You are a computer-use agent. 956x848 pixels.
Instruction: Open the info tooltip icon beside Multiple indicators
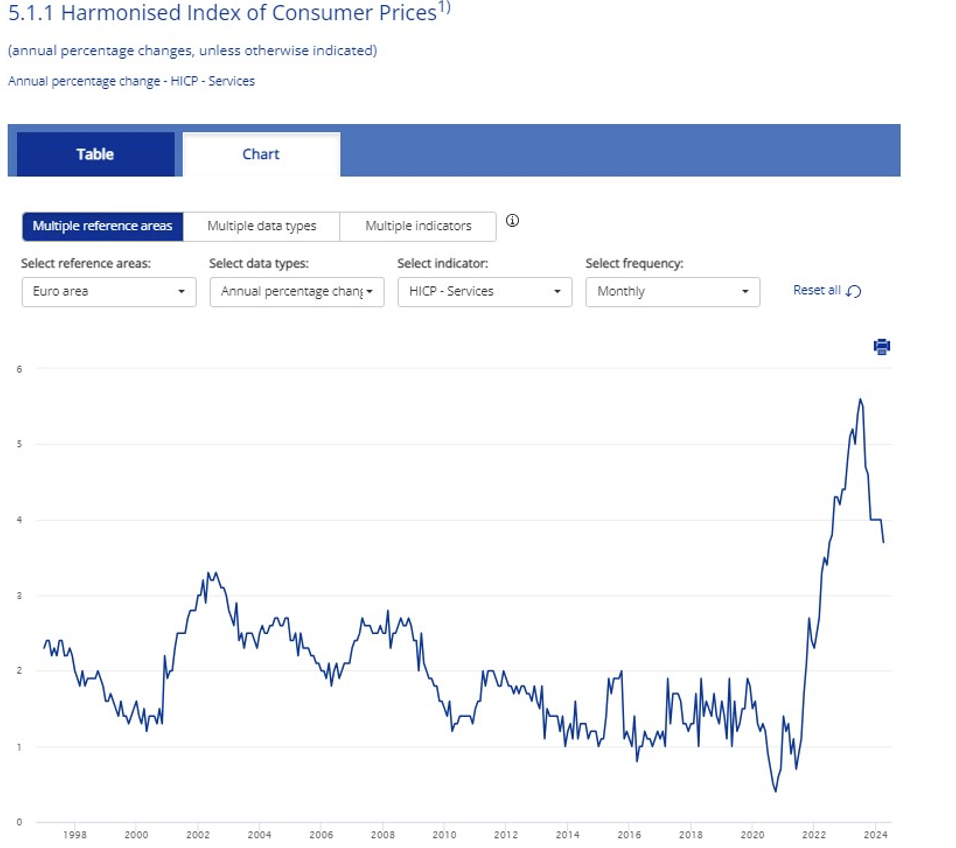tap(512, 221)
